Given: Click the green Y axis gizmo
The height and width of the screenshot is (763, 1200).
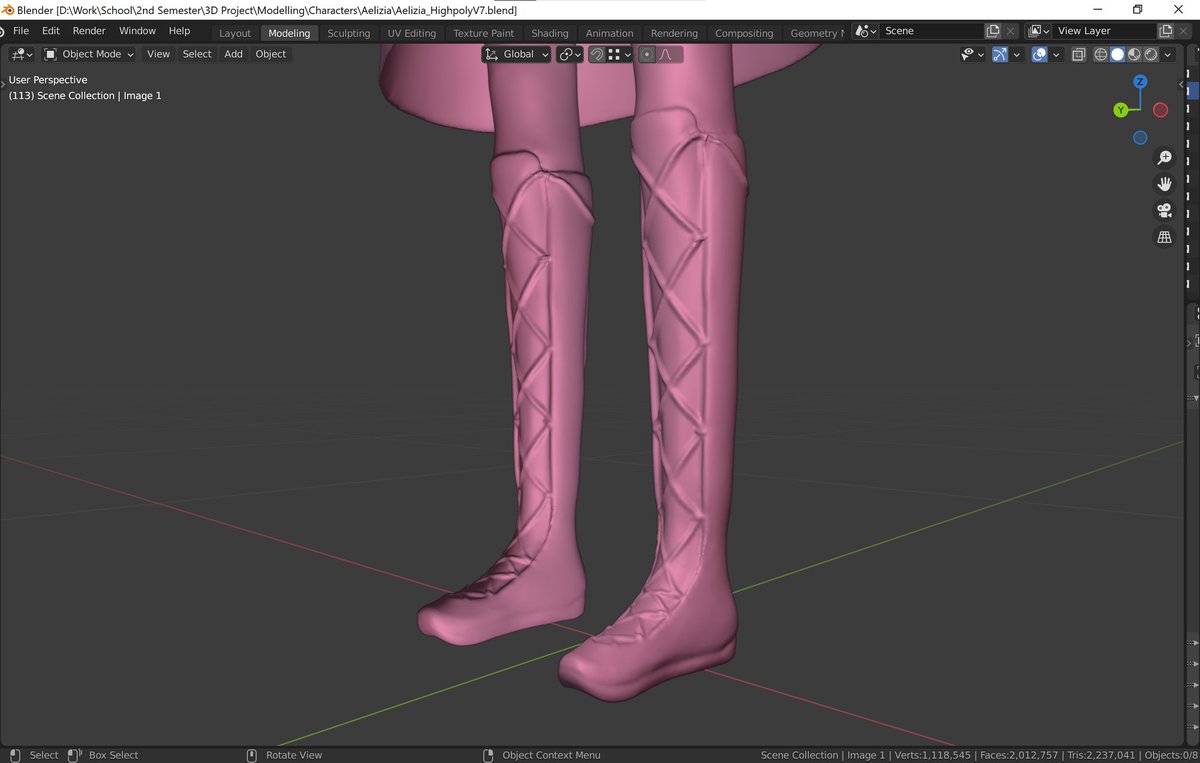Looking at the screenshot, I should pyautogui.click(x=1121, y=110).
